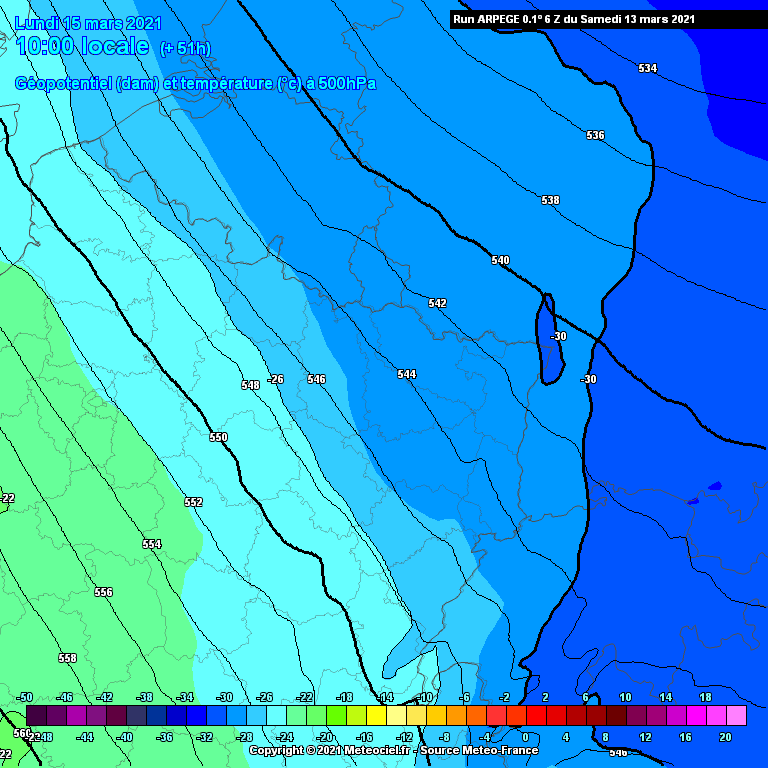Click the 550 bold contour label
This screenshot has width=768, height=768.
(218, 437)
